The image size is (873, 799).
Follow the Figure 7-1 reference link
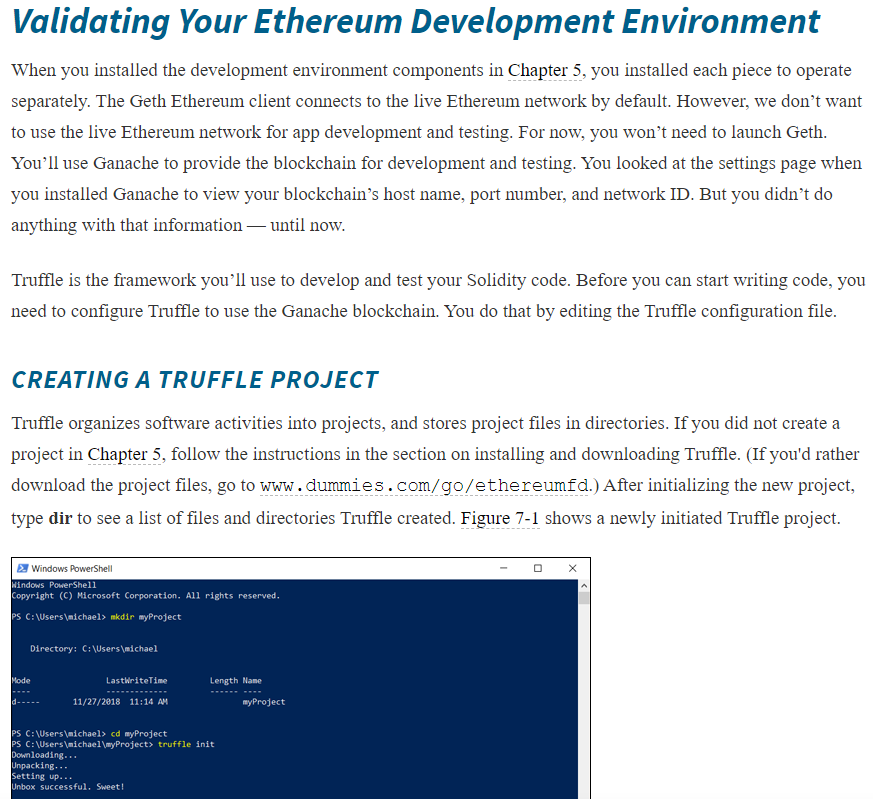tap(500, 518)
